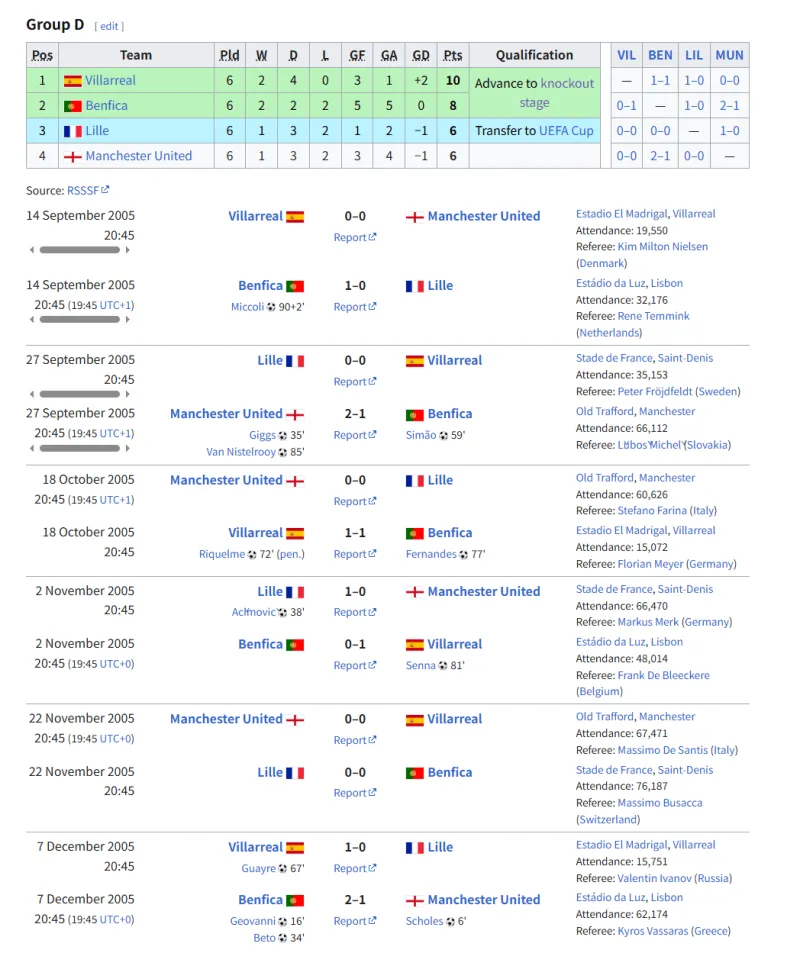Click the football goal icon next to Miccoli
This screenshot has width=800, height=953.
pos(271,307)
